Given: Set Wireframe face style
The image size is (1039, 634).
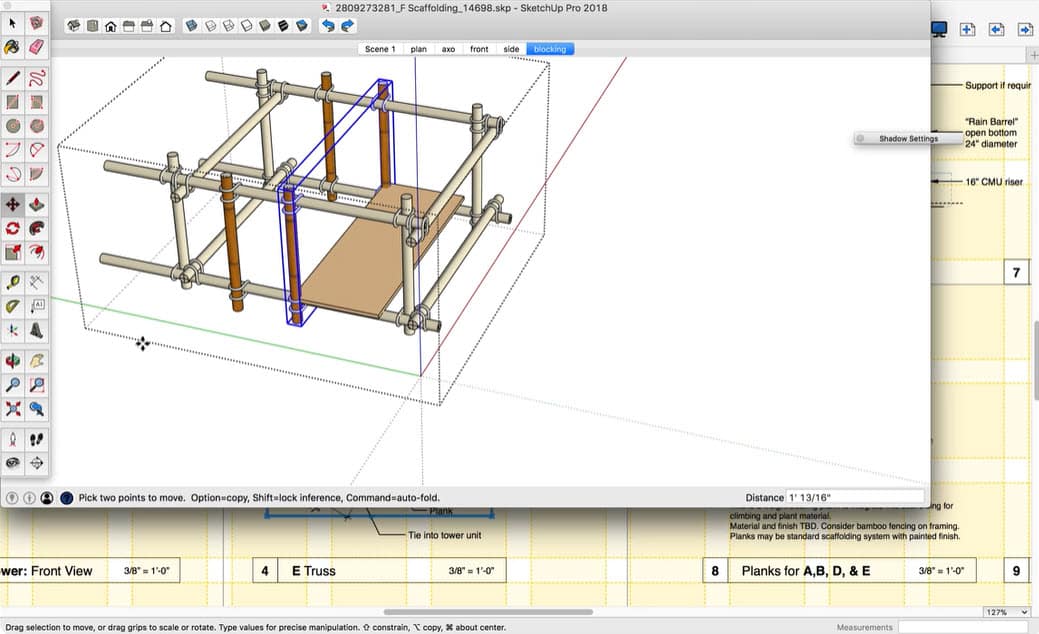Looking at the screenshot, I should coord(229,26).
